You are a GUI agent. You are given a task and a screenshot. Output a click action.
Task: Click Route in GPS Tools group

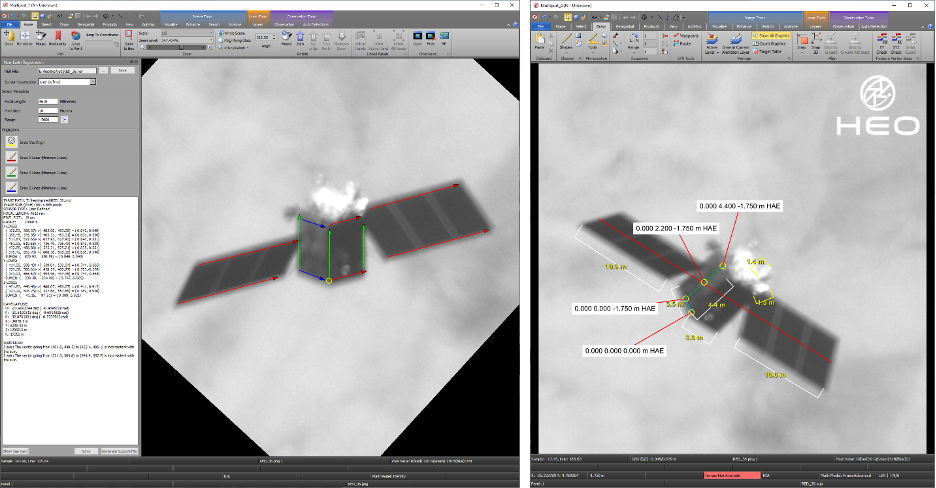pyautogui.click(x=682, y=44)
